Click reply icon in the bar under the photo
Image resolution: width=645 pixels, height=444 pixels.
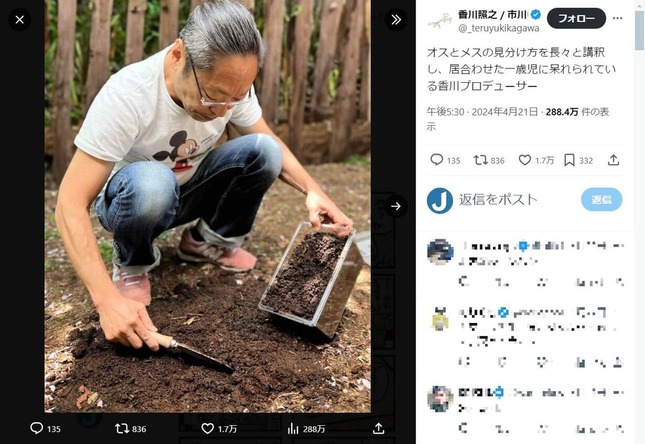click(x=37, y=428)
